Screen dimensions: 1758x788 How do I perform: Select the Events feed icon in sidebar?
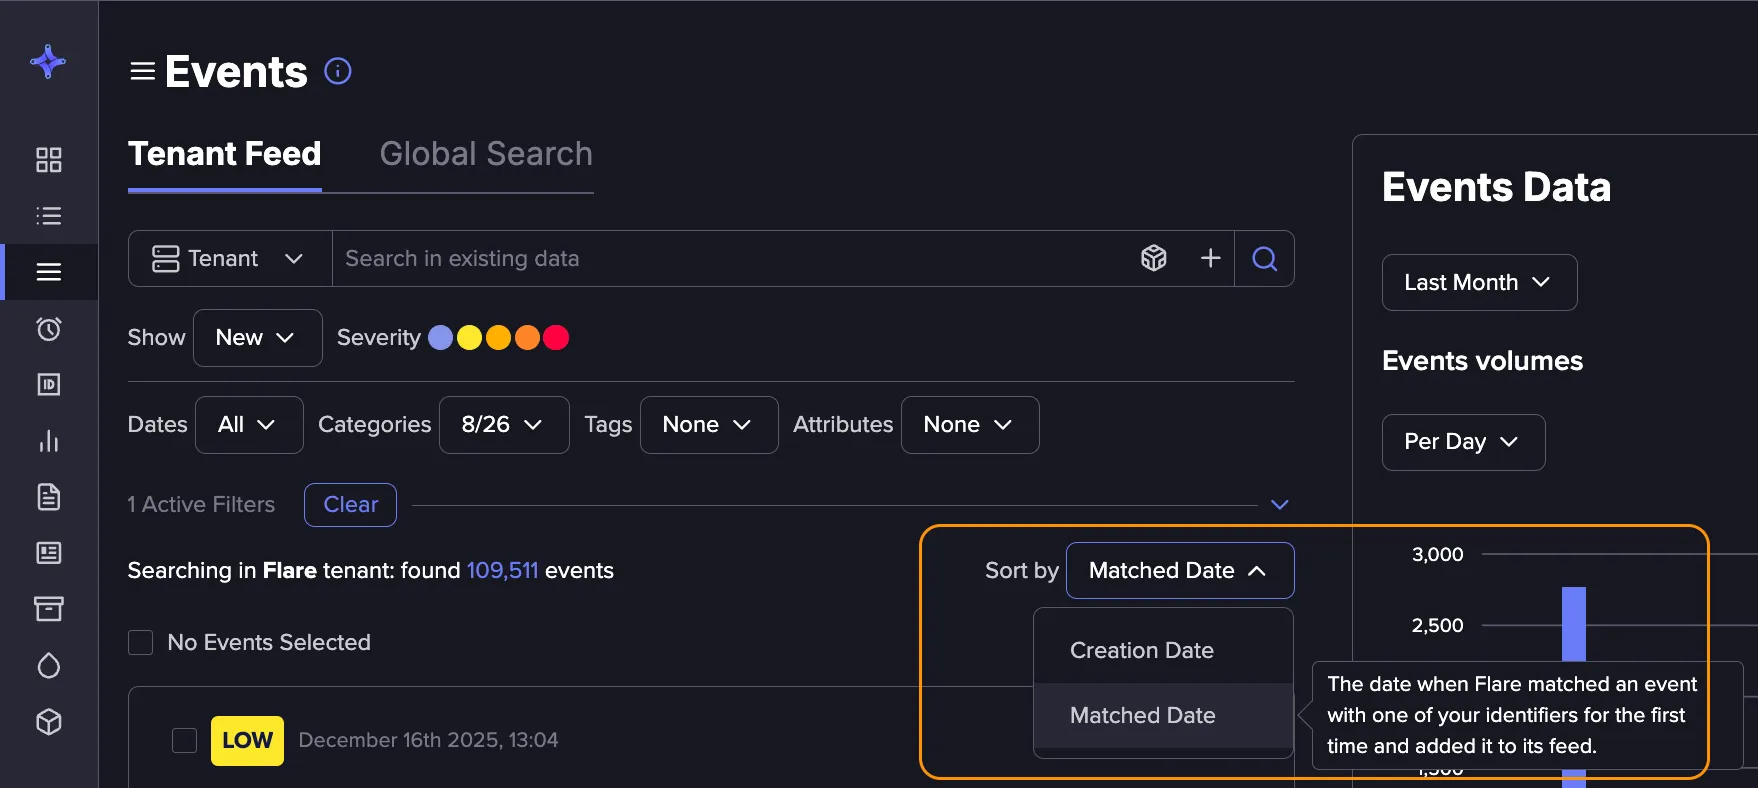pyautogui.click(x=48, y=272)
